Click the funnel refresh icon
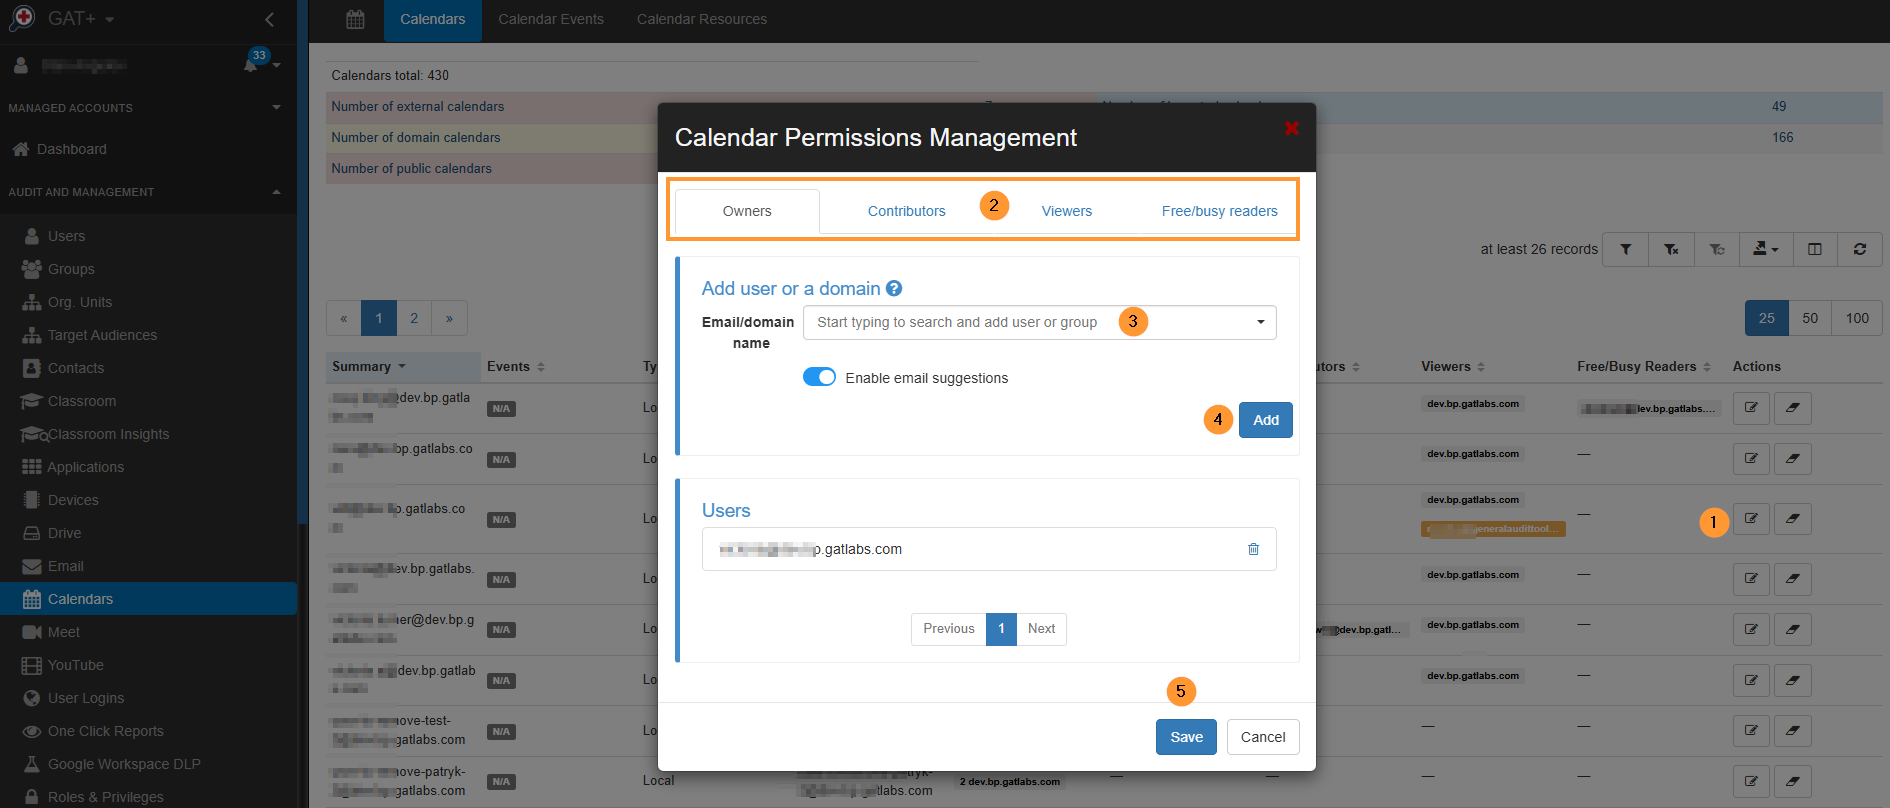 tap(1717, 249)
